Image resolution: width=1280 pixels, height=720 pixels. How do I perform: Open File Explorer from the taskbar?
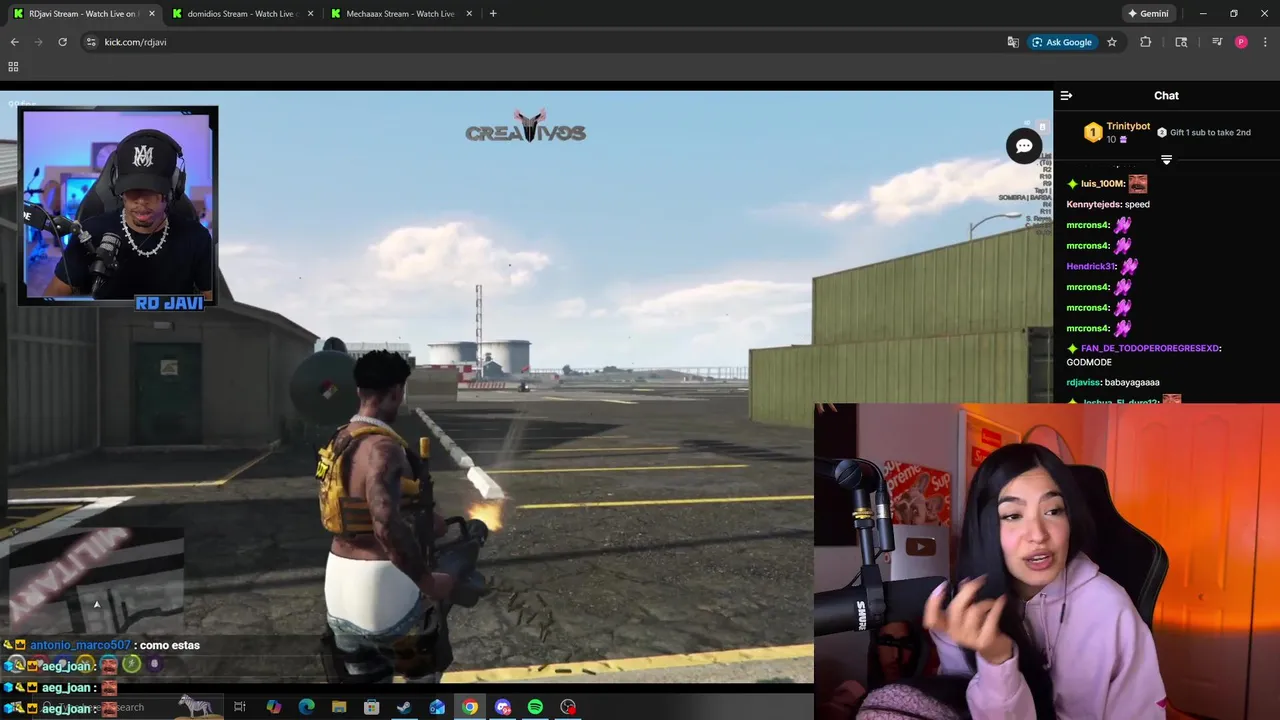click(339, 707)
